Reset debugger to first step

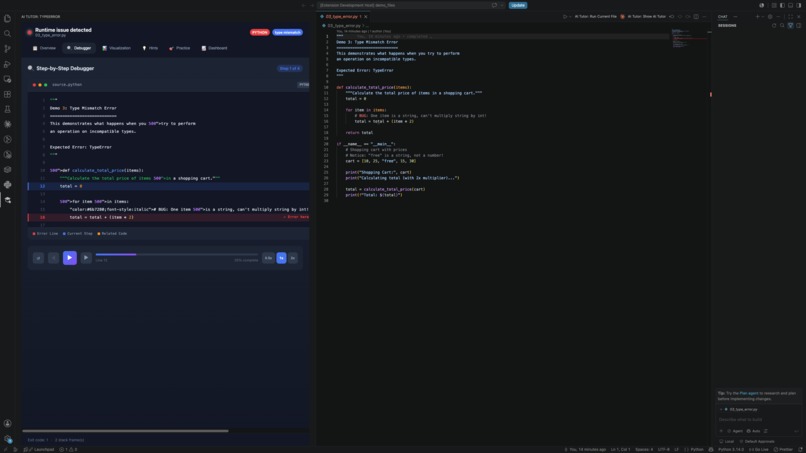[x=38, y=258]
